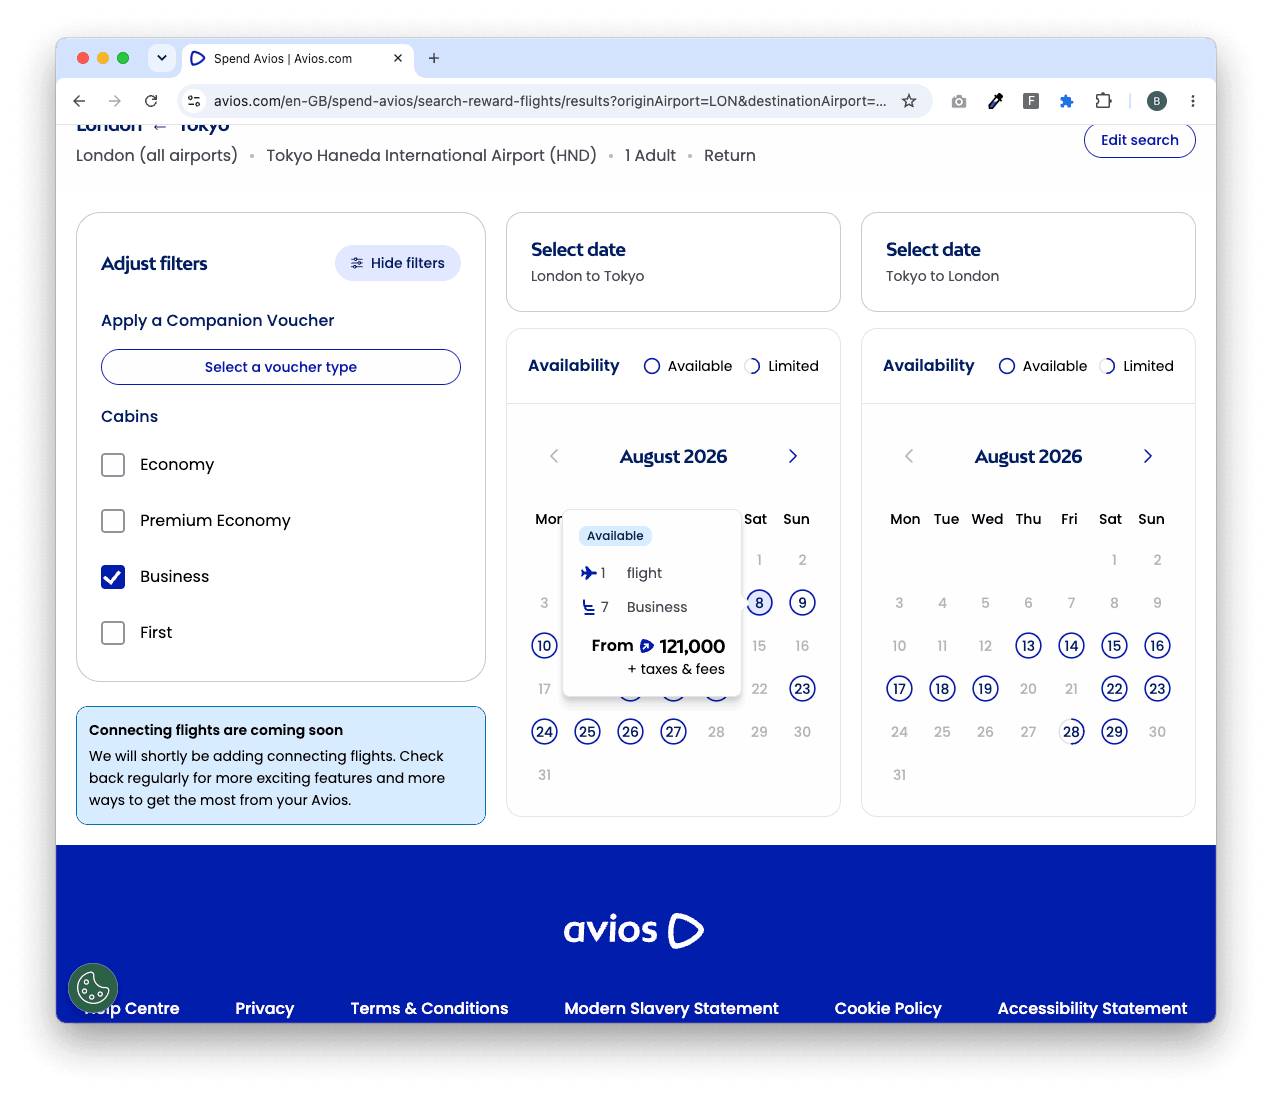The image size is (1272, 1097).
Task: Open a new tab with plus icon
Action: point(434,58)
